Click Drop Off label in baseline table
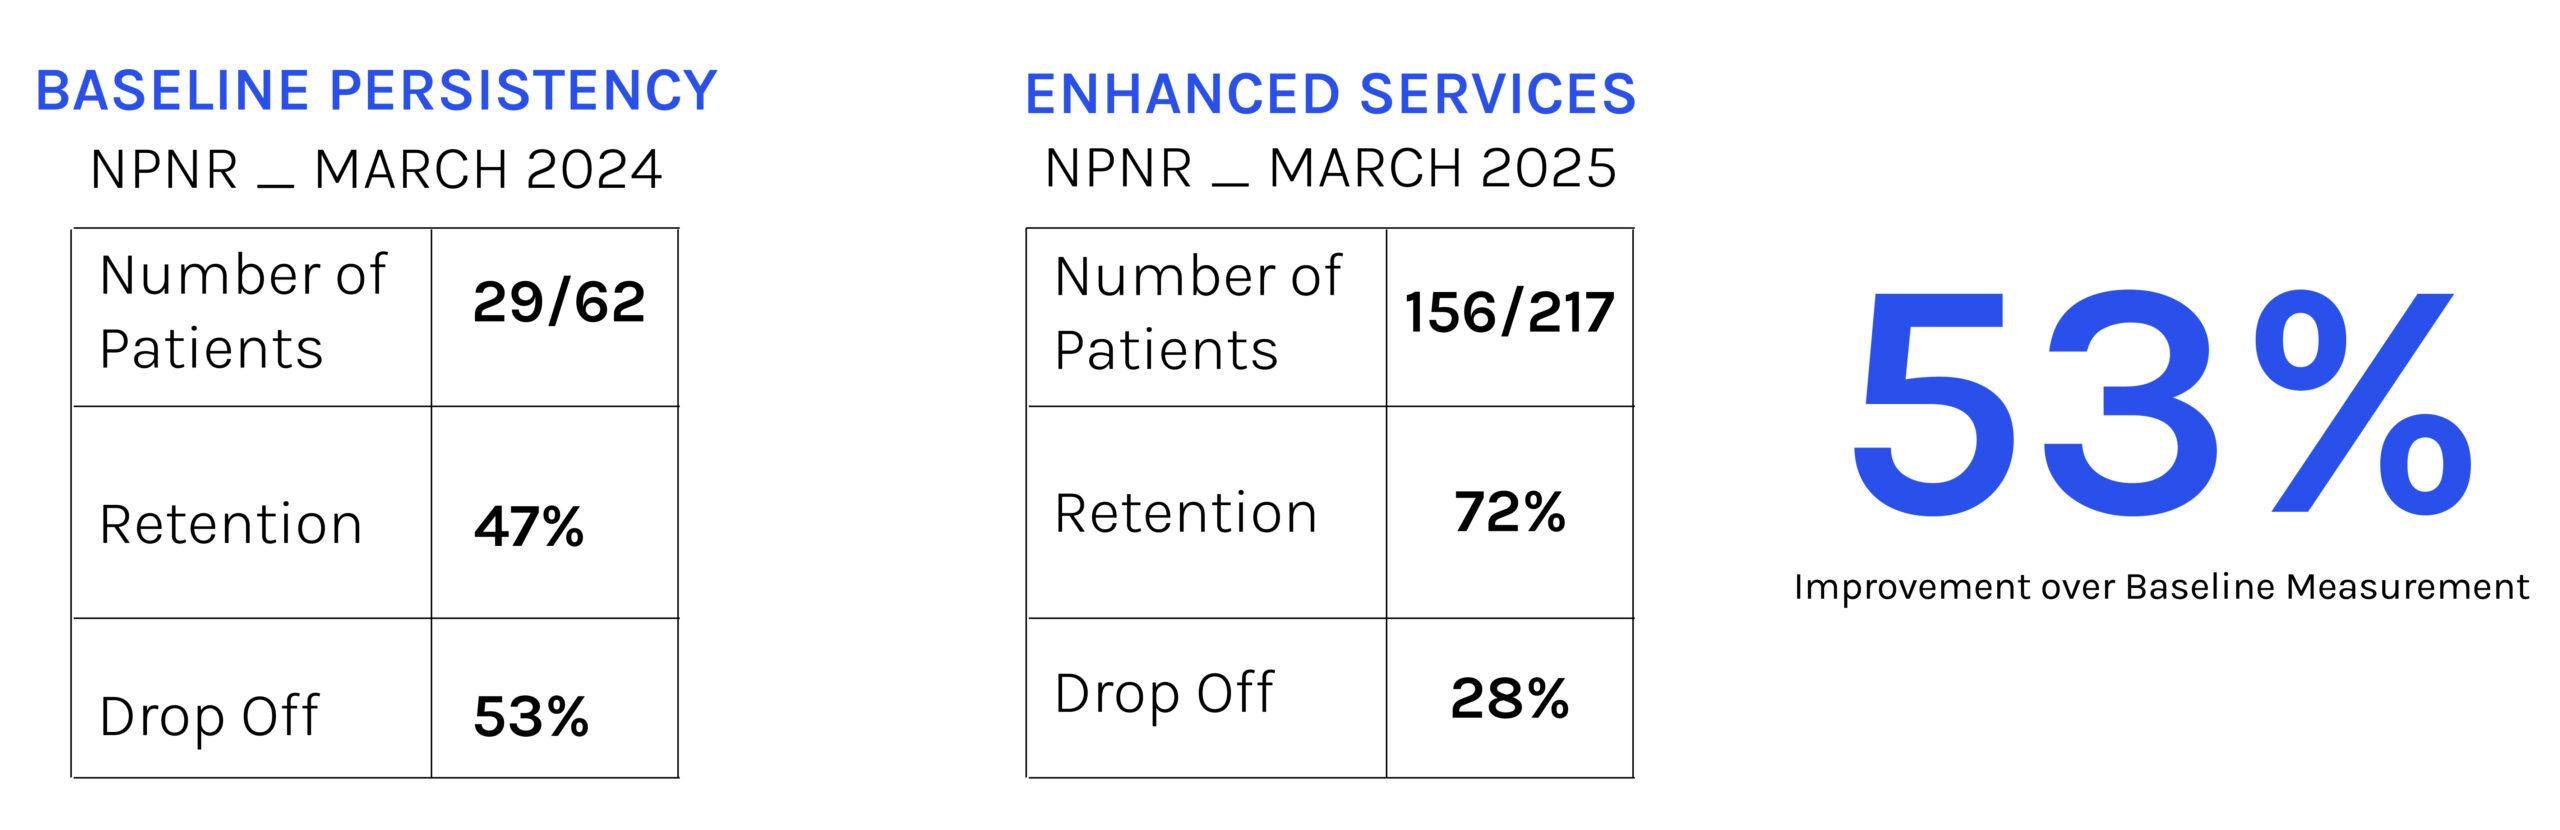The image size is (2560, 830). pyautogui.click(x=209, y=718)
